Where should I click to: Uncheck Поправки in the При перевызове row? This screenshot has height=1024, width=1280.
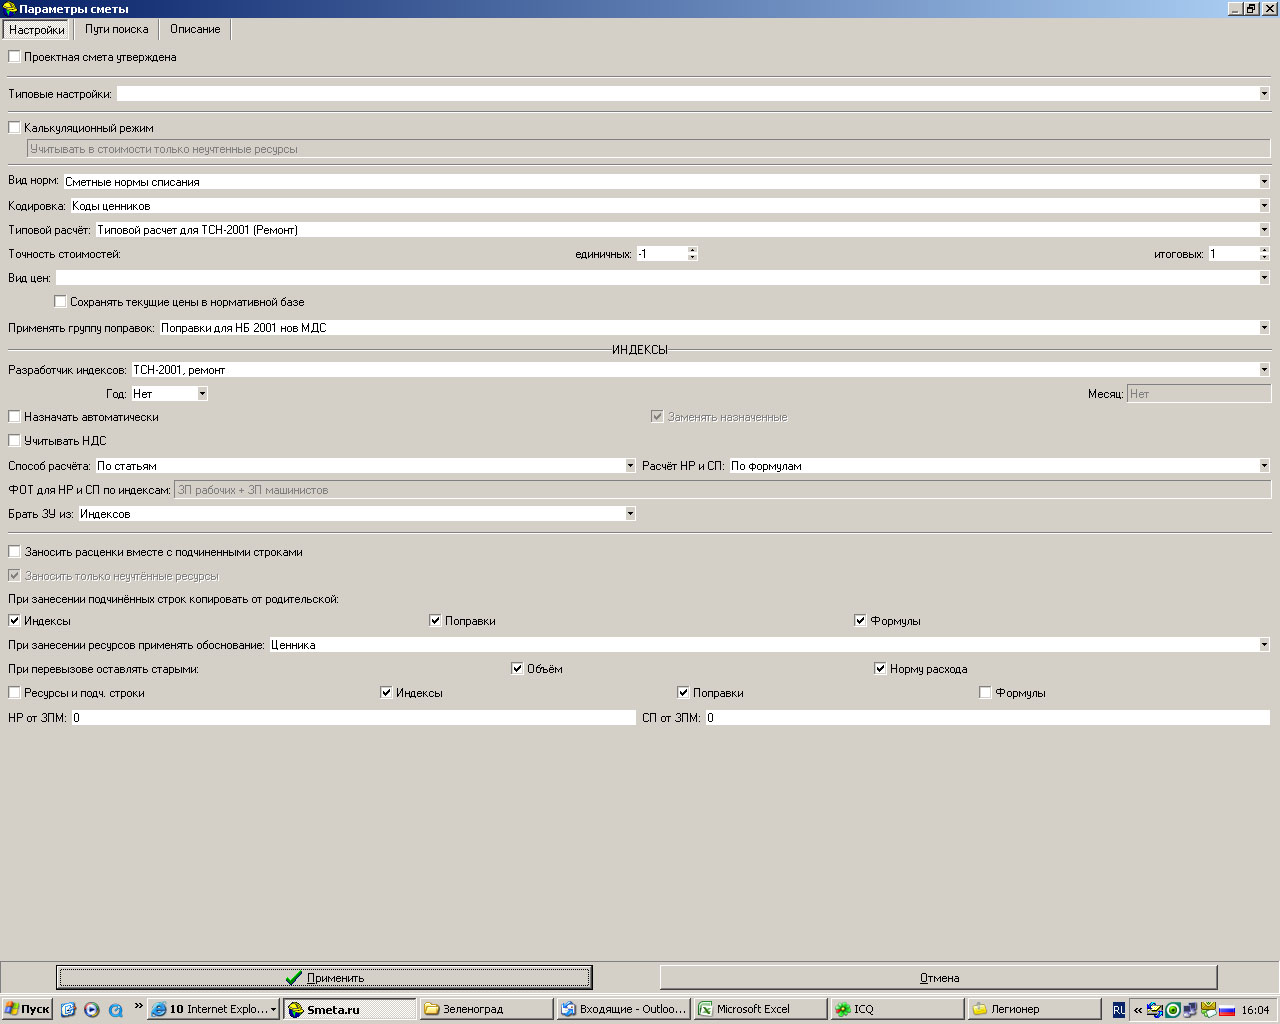click(x=683, y=693)
